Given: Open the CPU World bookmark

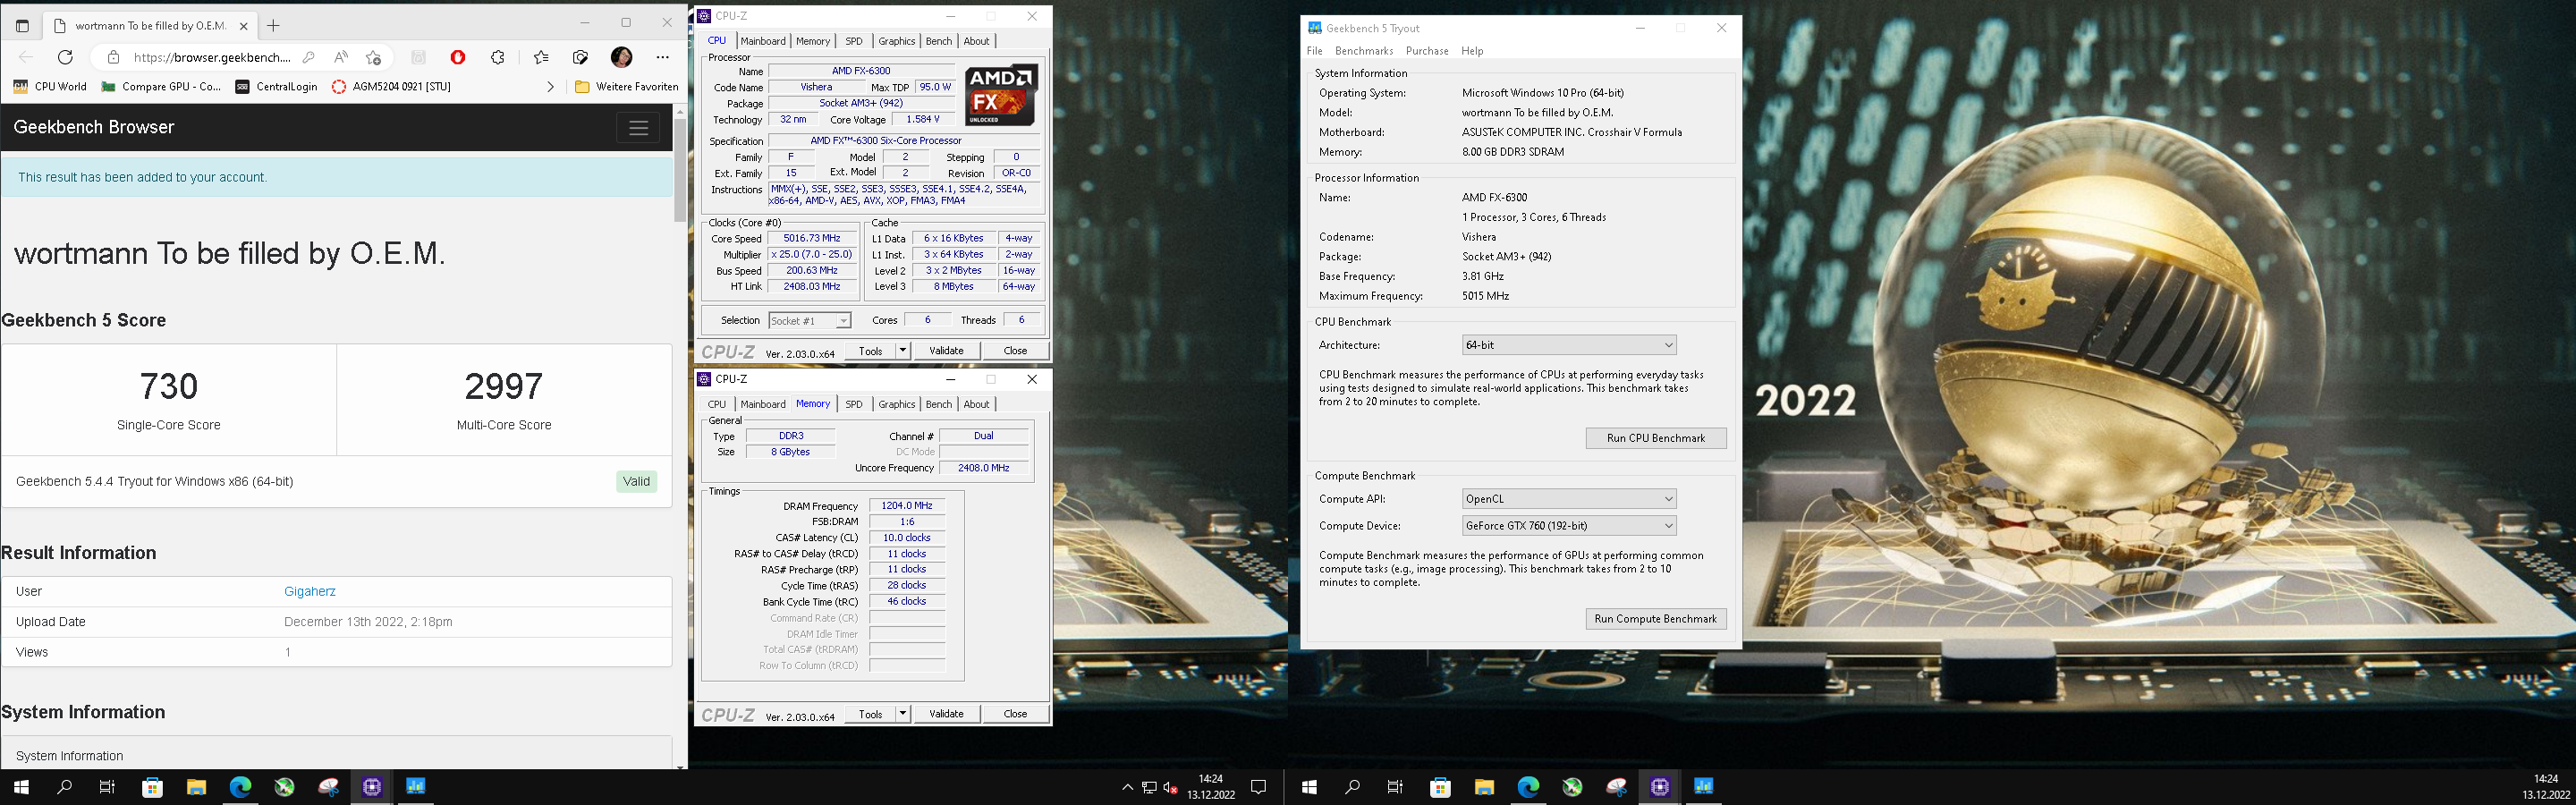Looking at the screenshot, I should pos(50,87).
